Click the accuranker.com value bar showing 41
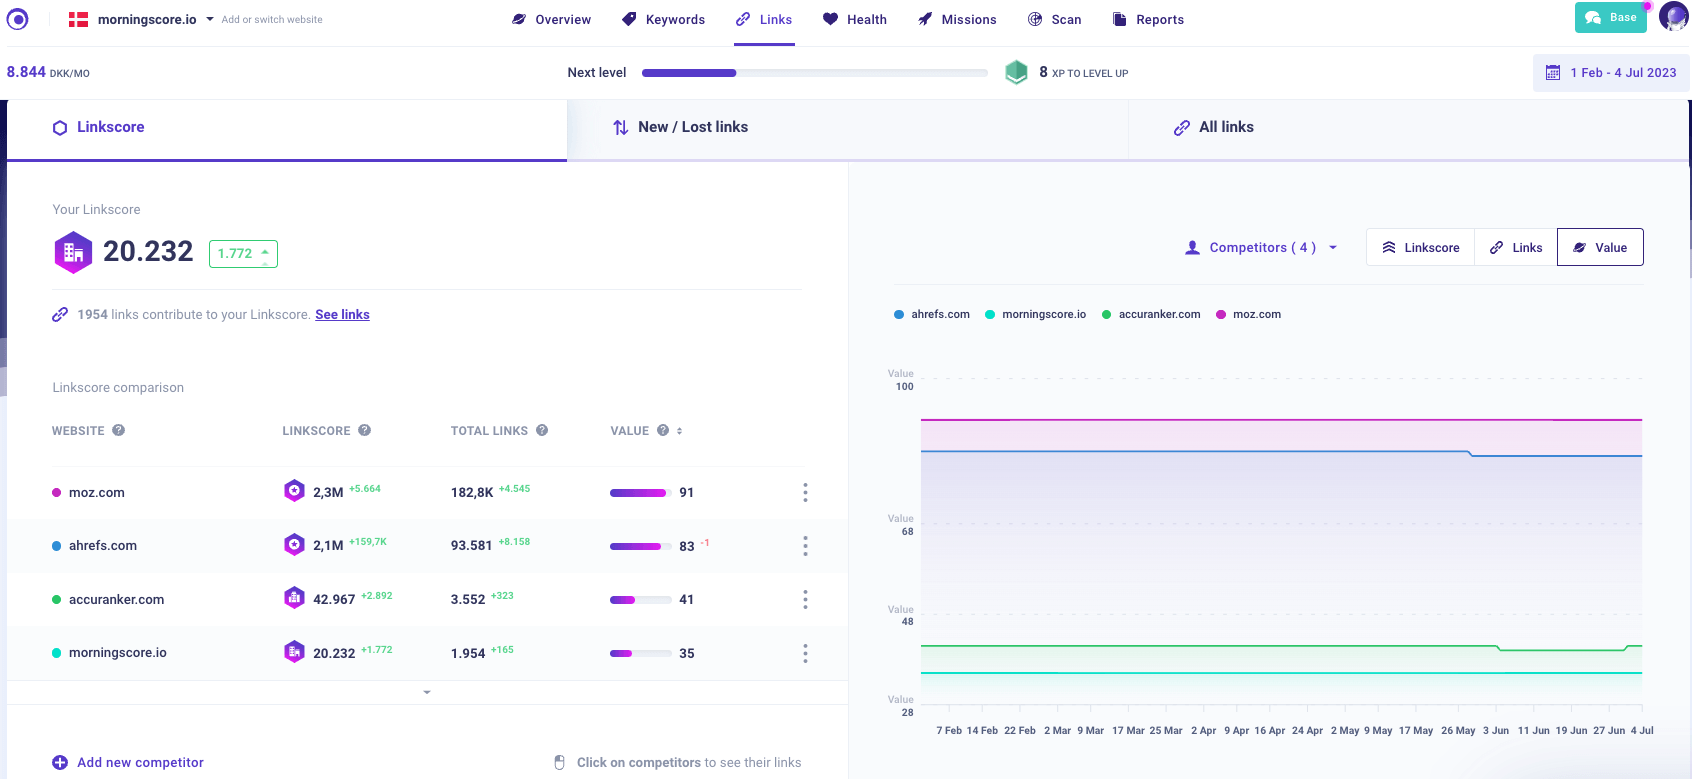 (640, 600)
